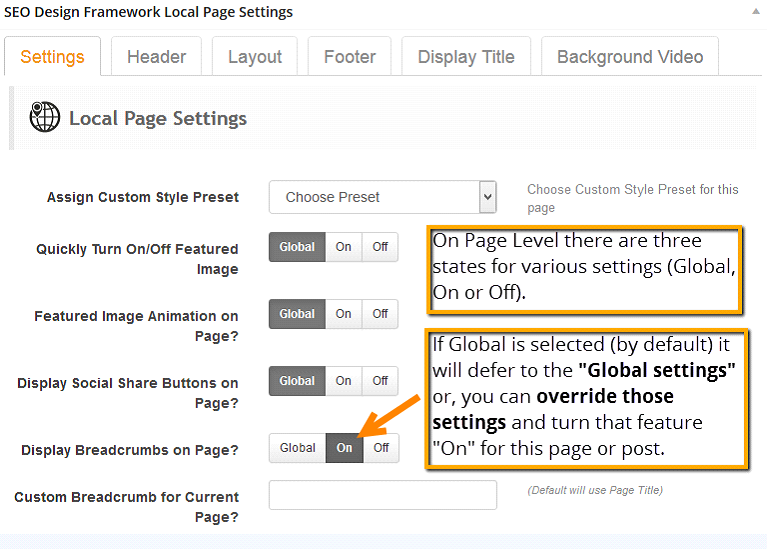Set Display Breadcrumbs to Global
This screenshot has height=549, width=768.
click(x=297, y=448)
